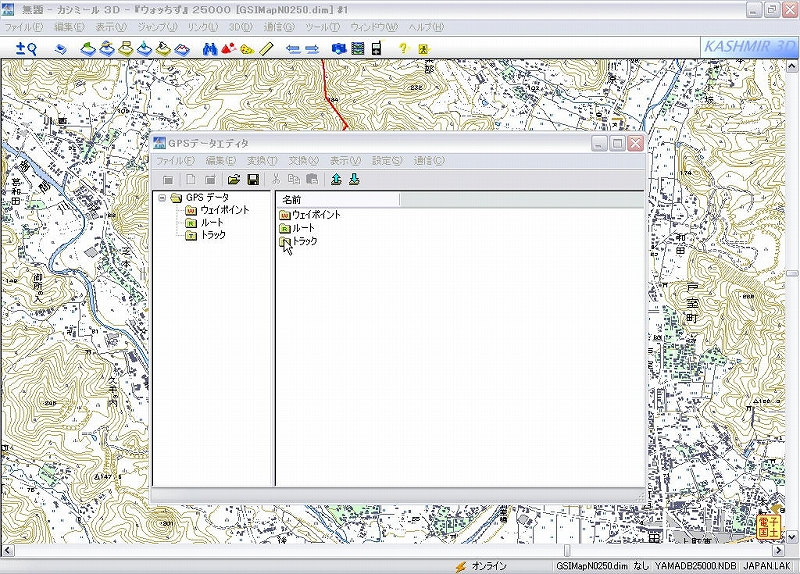Click the green-topped map layer icon
Viewport: 800px width, 574px height.
pos(88,48)
